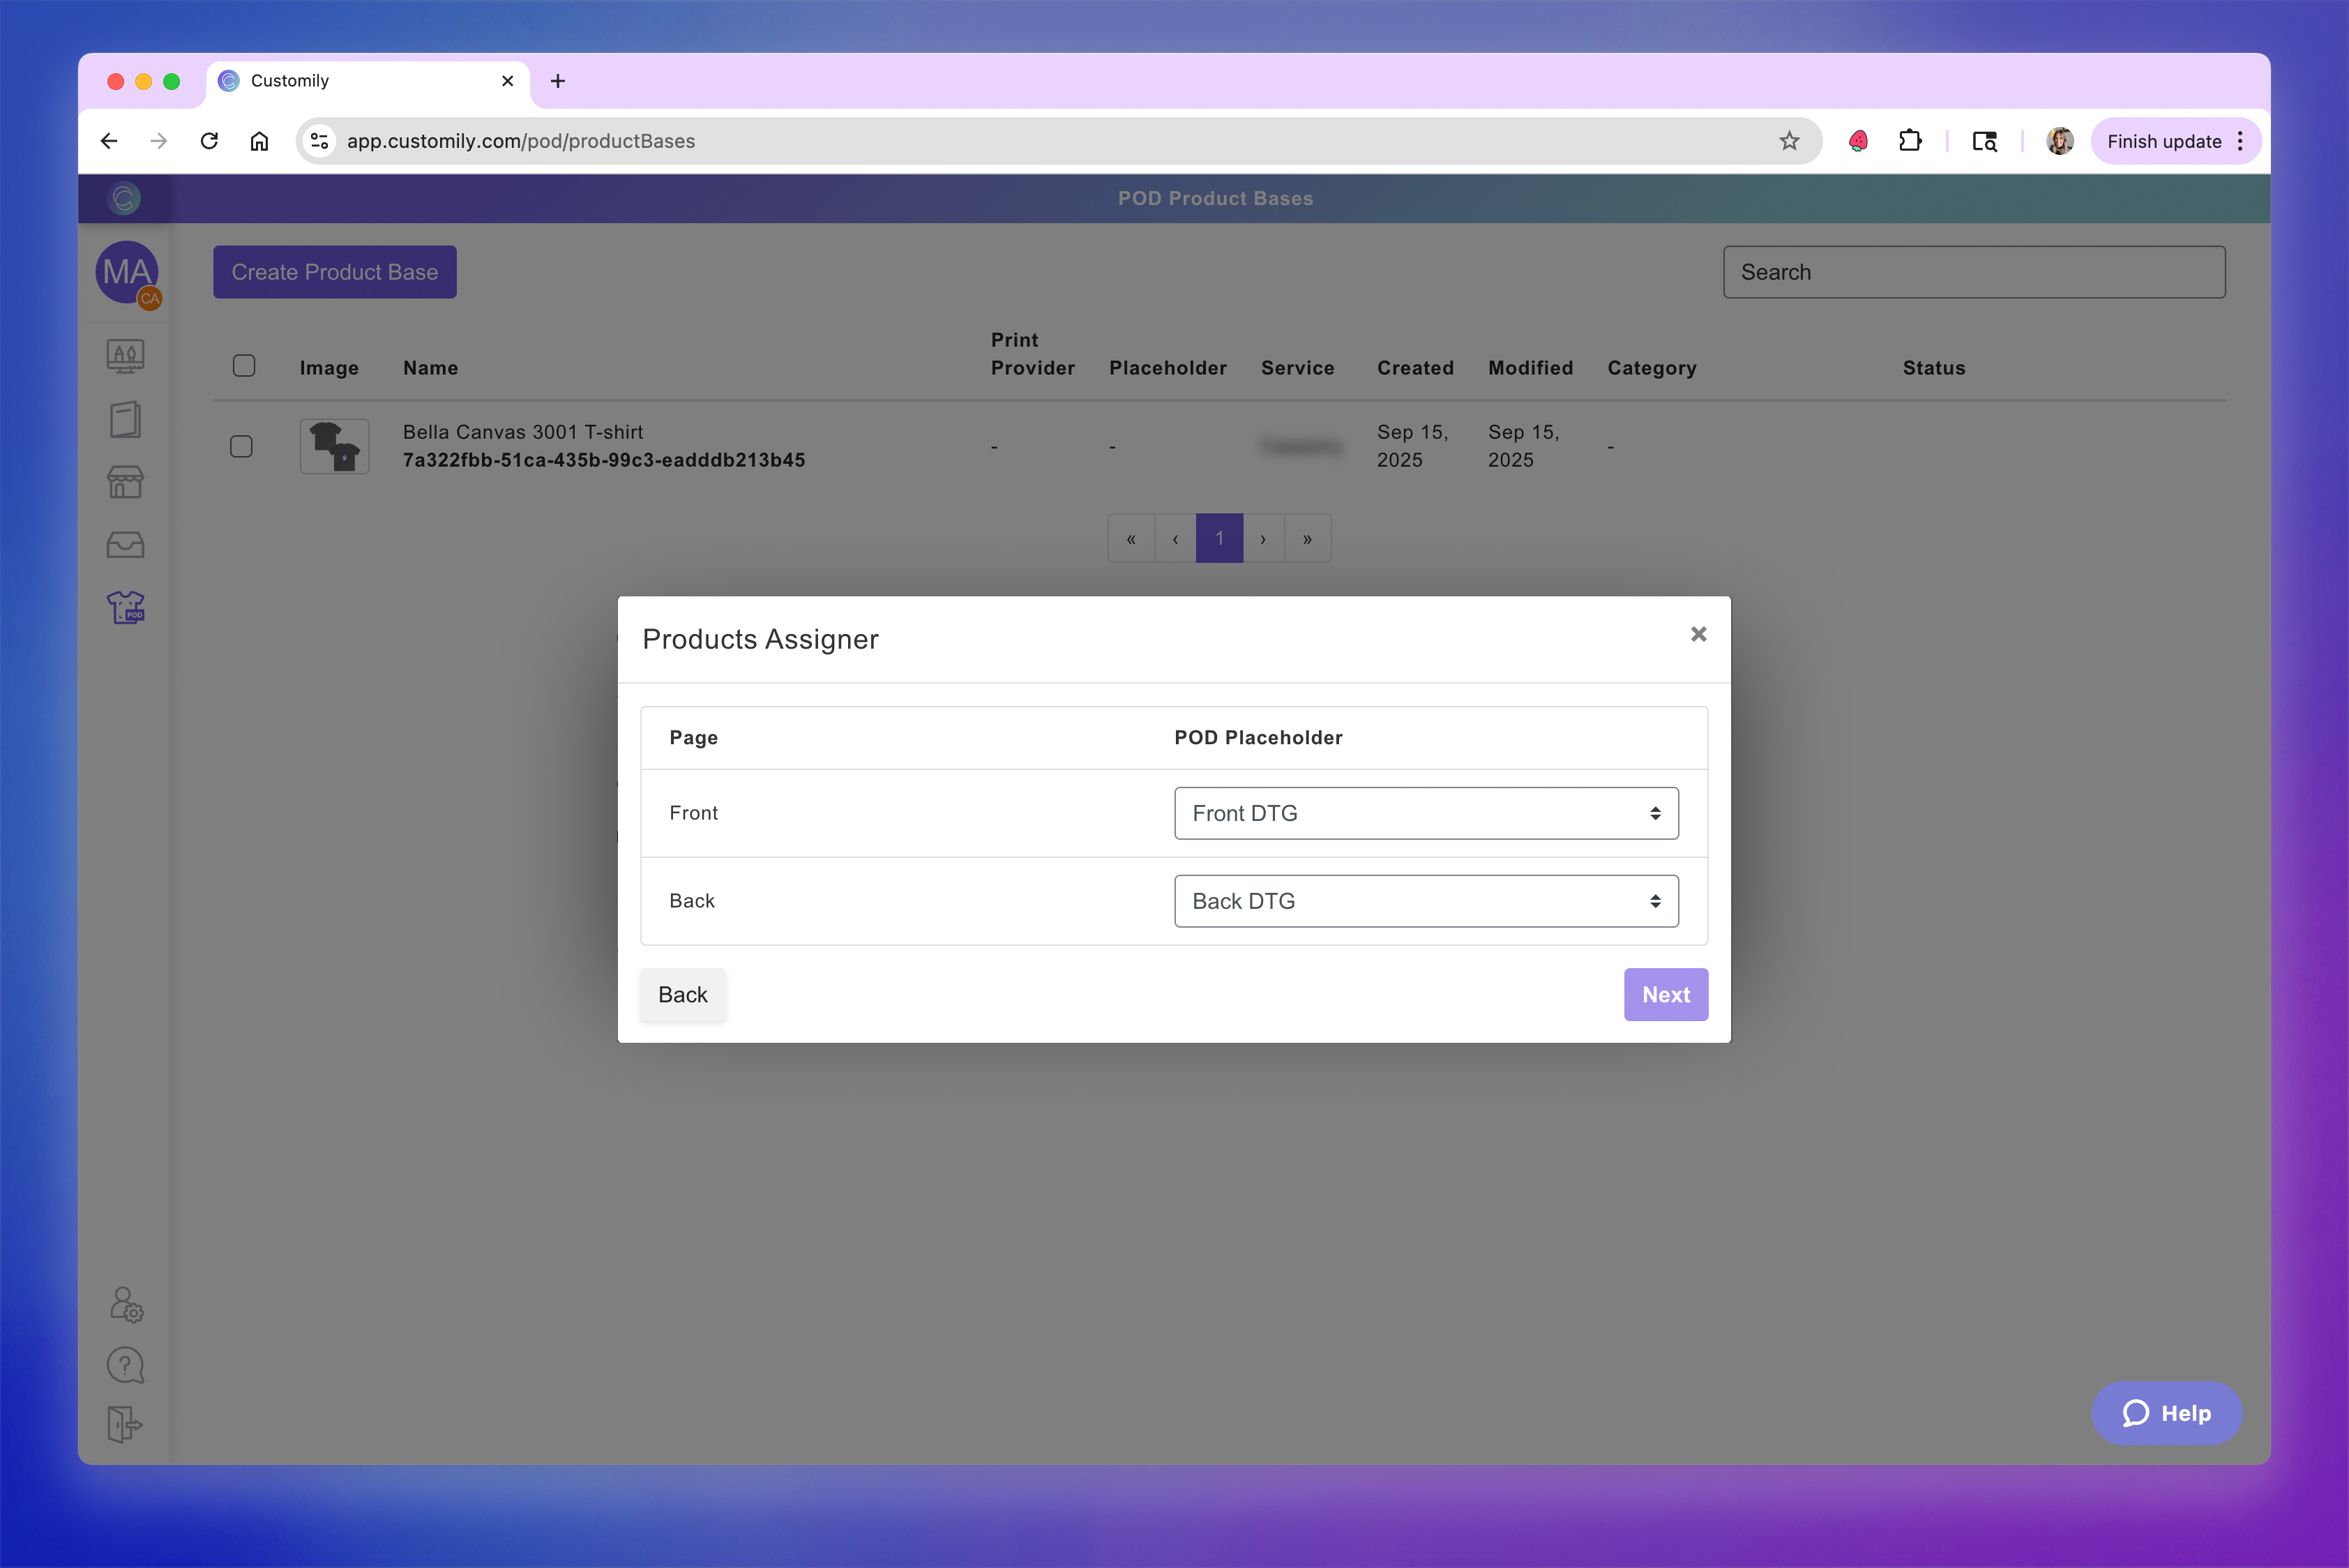This screenshot has height=1568, width=2349.
Task: Expand the Front DTG placeholder dropdown
Action: (x=1425, y=813)
